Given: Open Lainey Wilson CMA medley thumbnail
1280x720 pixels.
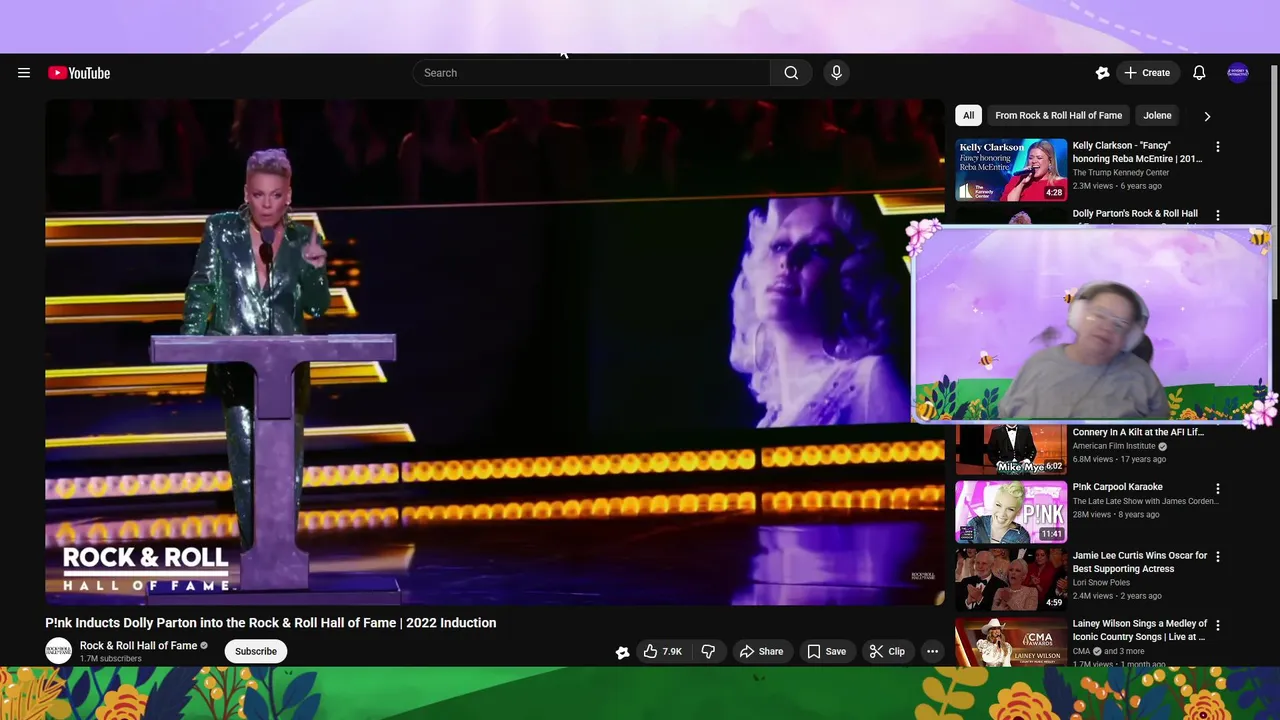Looking at the screenshot, I should 1011,642.
